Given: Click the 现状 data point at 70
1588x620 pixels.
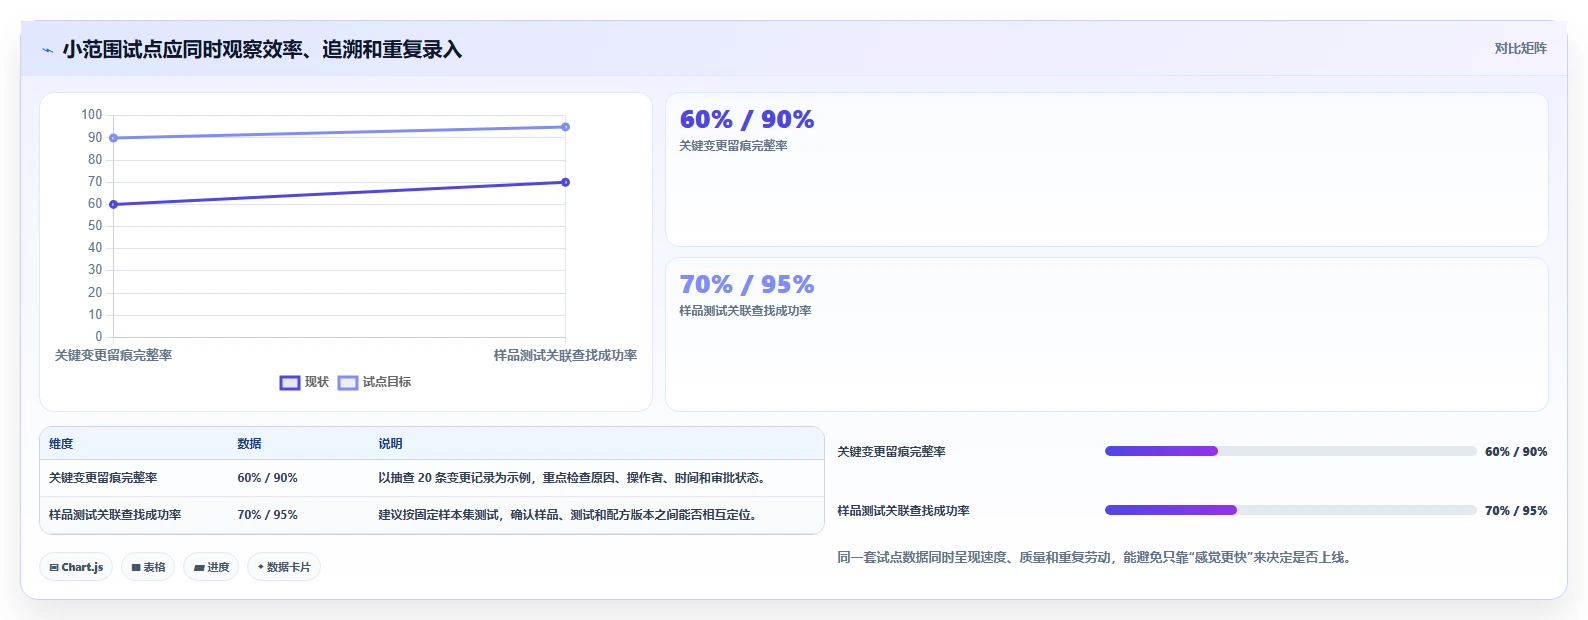Looking at the screenshot, I should click(x=565, y=182).
